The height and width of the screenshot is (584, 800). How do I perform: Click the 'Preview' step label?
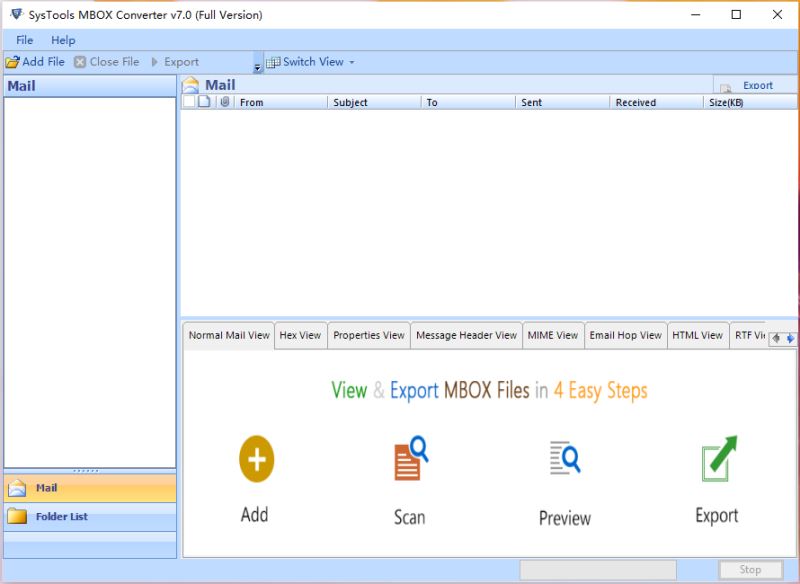coord(565,518)
